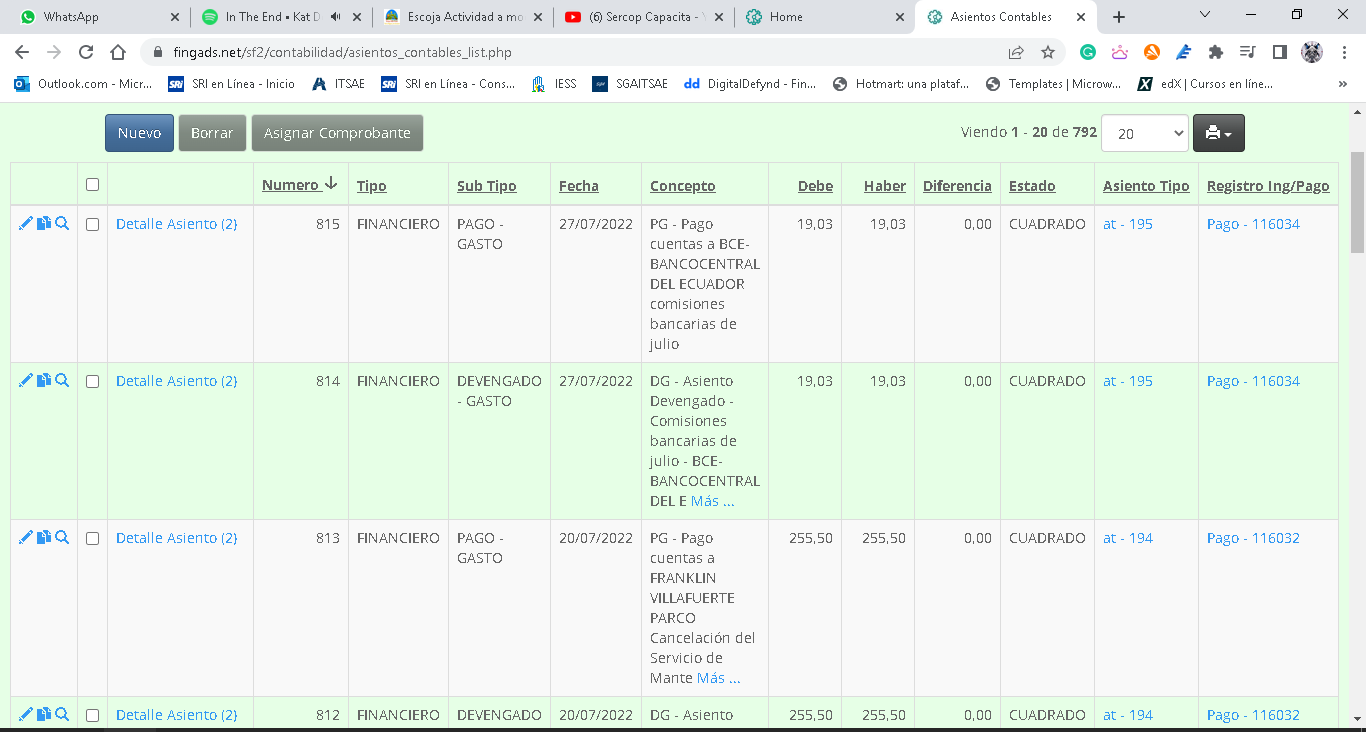Open the browser extensions puzzle icon
1366x732 pixels.
pyautogui.click(x=1215, y=52)
